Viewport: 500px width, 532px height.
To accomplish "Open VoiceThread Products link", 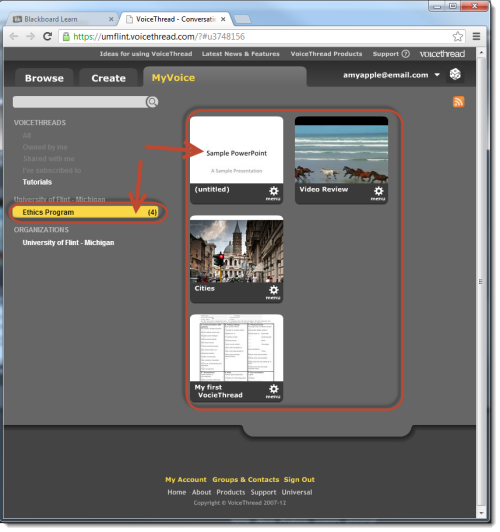I will pyautogui.click(x=326, y=54).
